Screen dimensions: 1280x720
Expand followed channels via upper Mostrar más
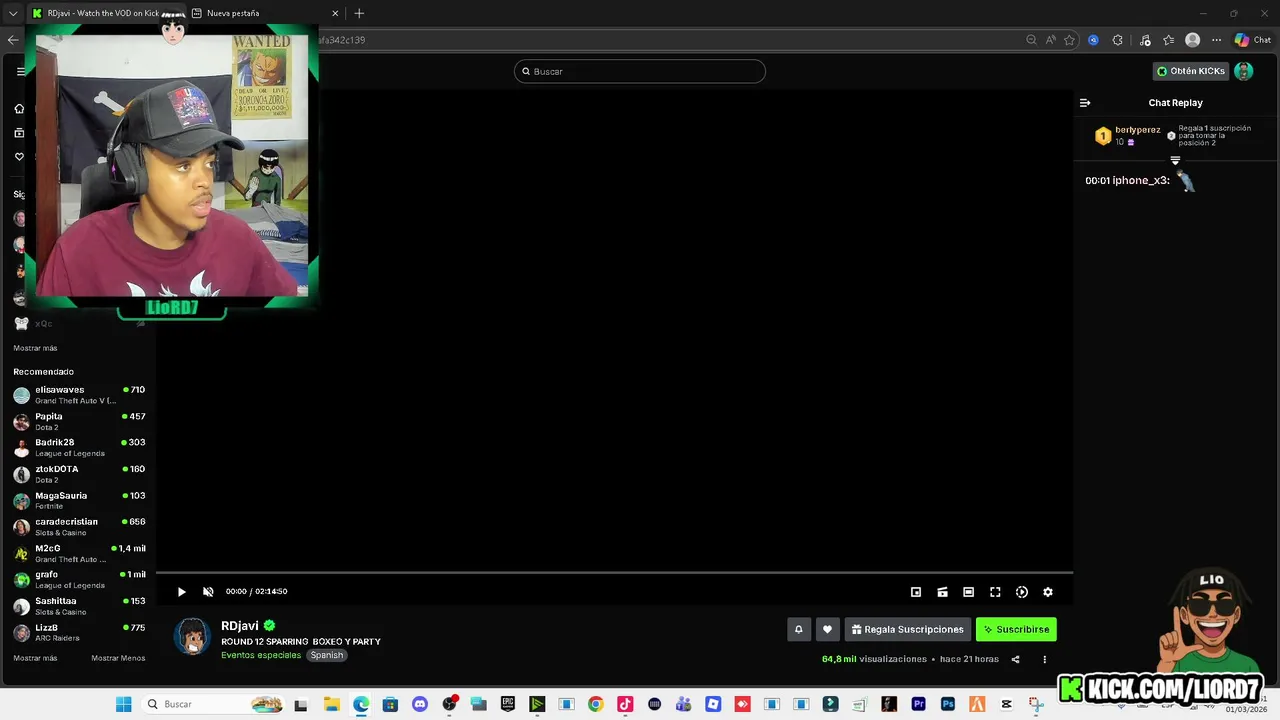click(35, 348)
